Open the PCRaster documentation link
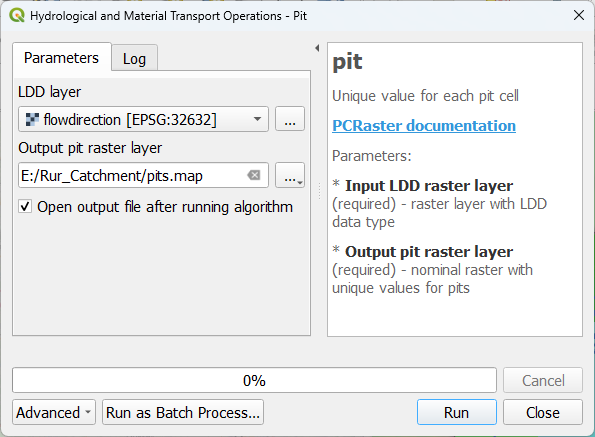 tap(424, 126)
